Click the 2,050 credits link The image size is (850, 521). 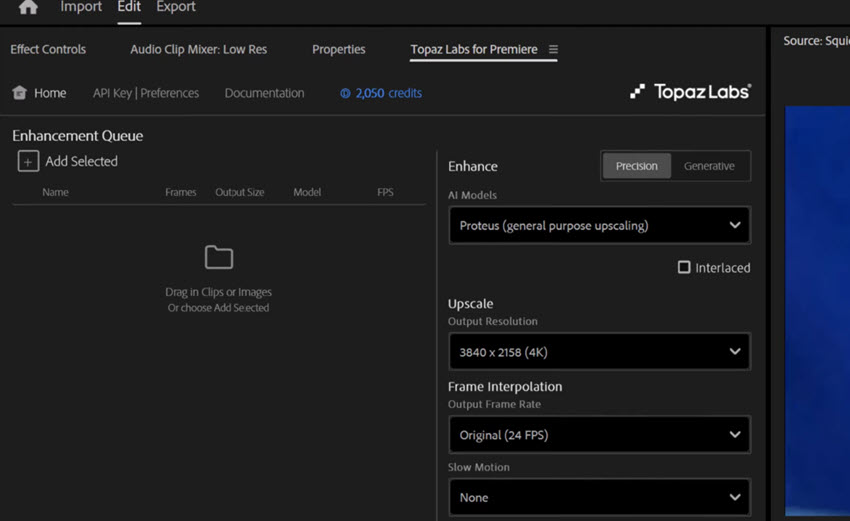(x=388, y=93)
